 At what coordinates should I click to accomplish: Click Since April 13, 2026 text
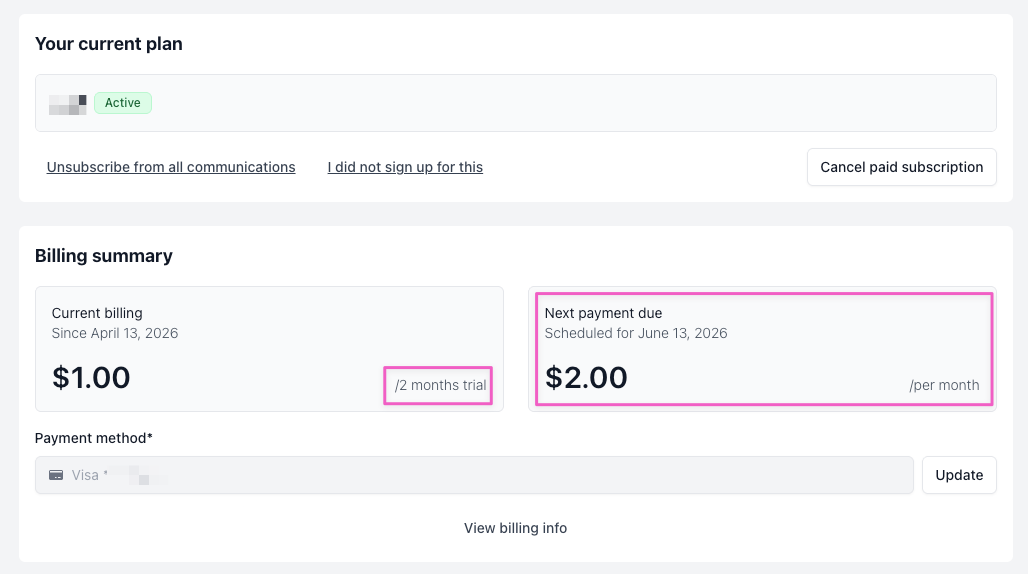tap(115, 333)
